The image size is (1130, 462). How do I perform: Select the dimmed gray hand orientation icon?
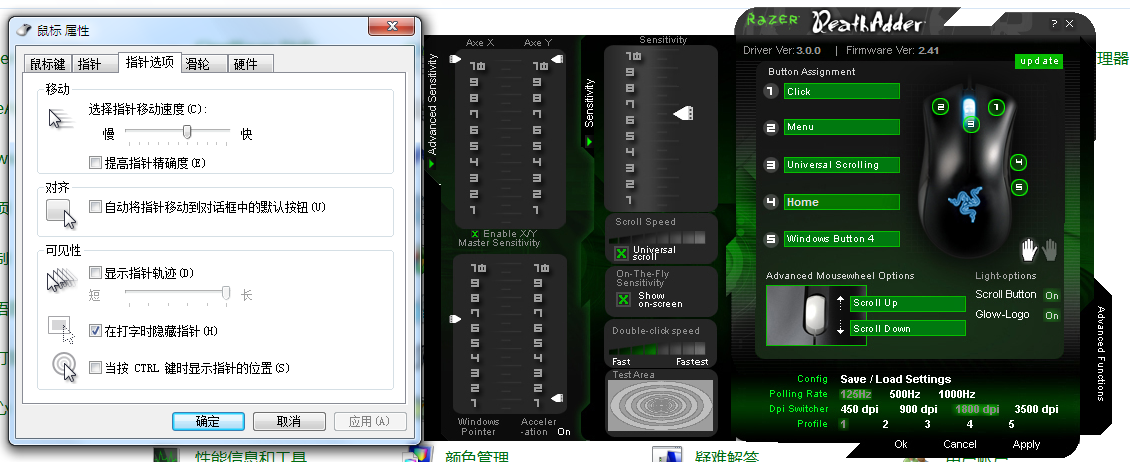(x=1050, y=250)
